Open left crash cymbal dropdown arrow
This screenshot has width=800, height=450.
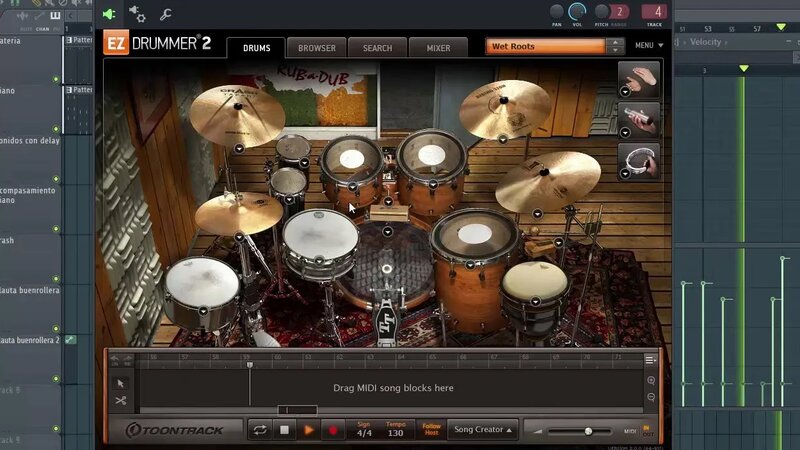239,148
